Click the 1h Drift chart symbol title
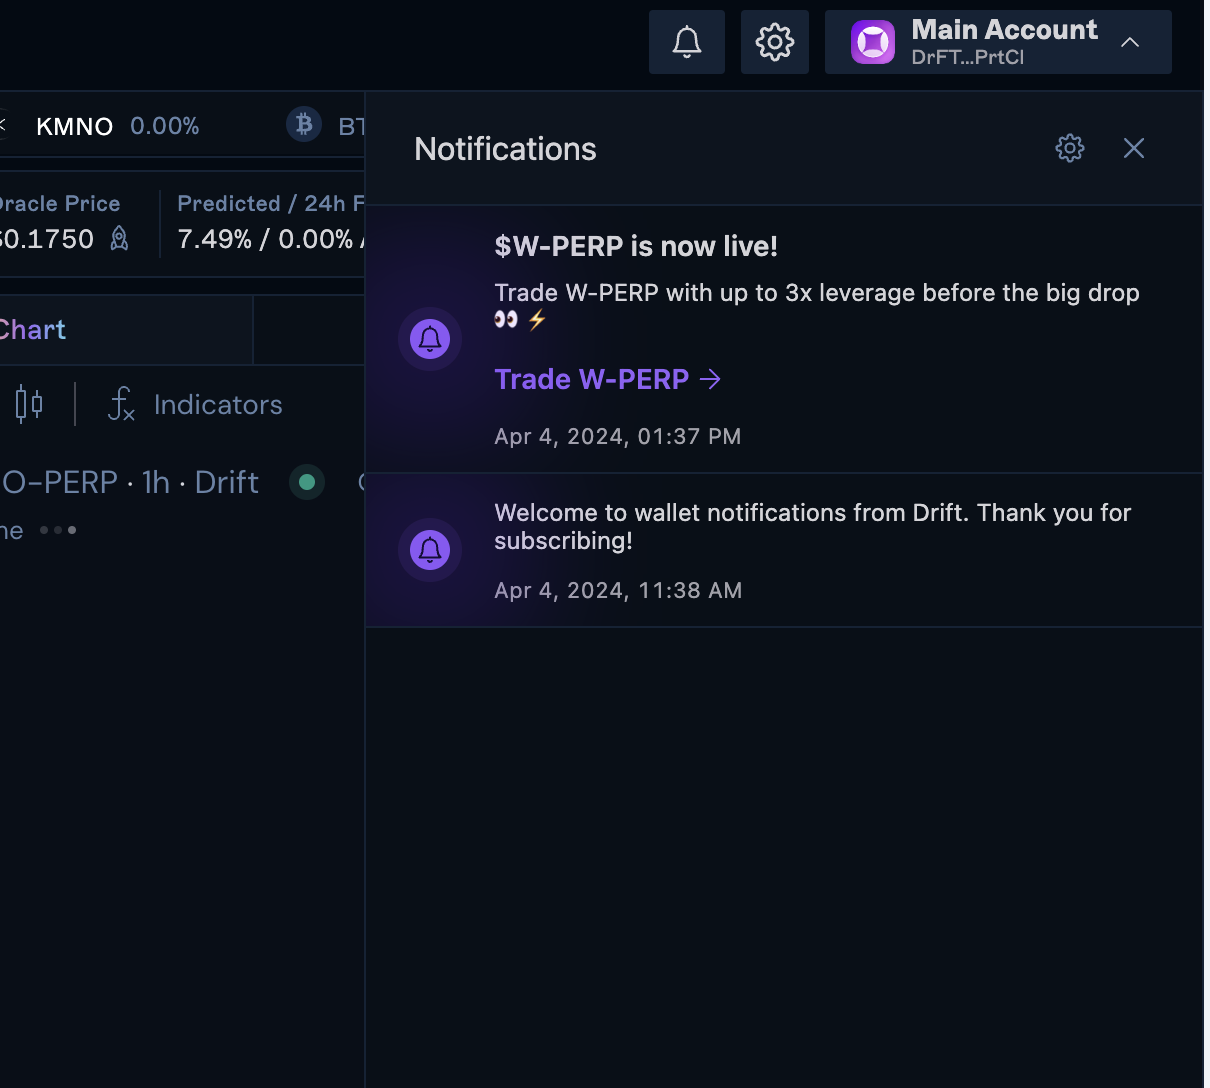Viewport: 1210px width, 1088px height. coord(130,482)
